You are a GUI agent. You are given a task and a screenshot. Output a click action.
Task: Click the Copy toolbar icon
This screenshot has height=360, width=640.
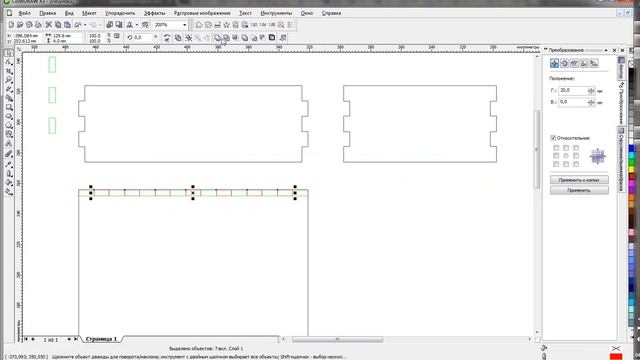58,25
